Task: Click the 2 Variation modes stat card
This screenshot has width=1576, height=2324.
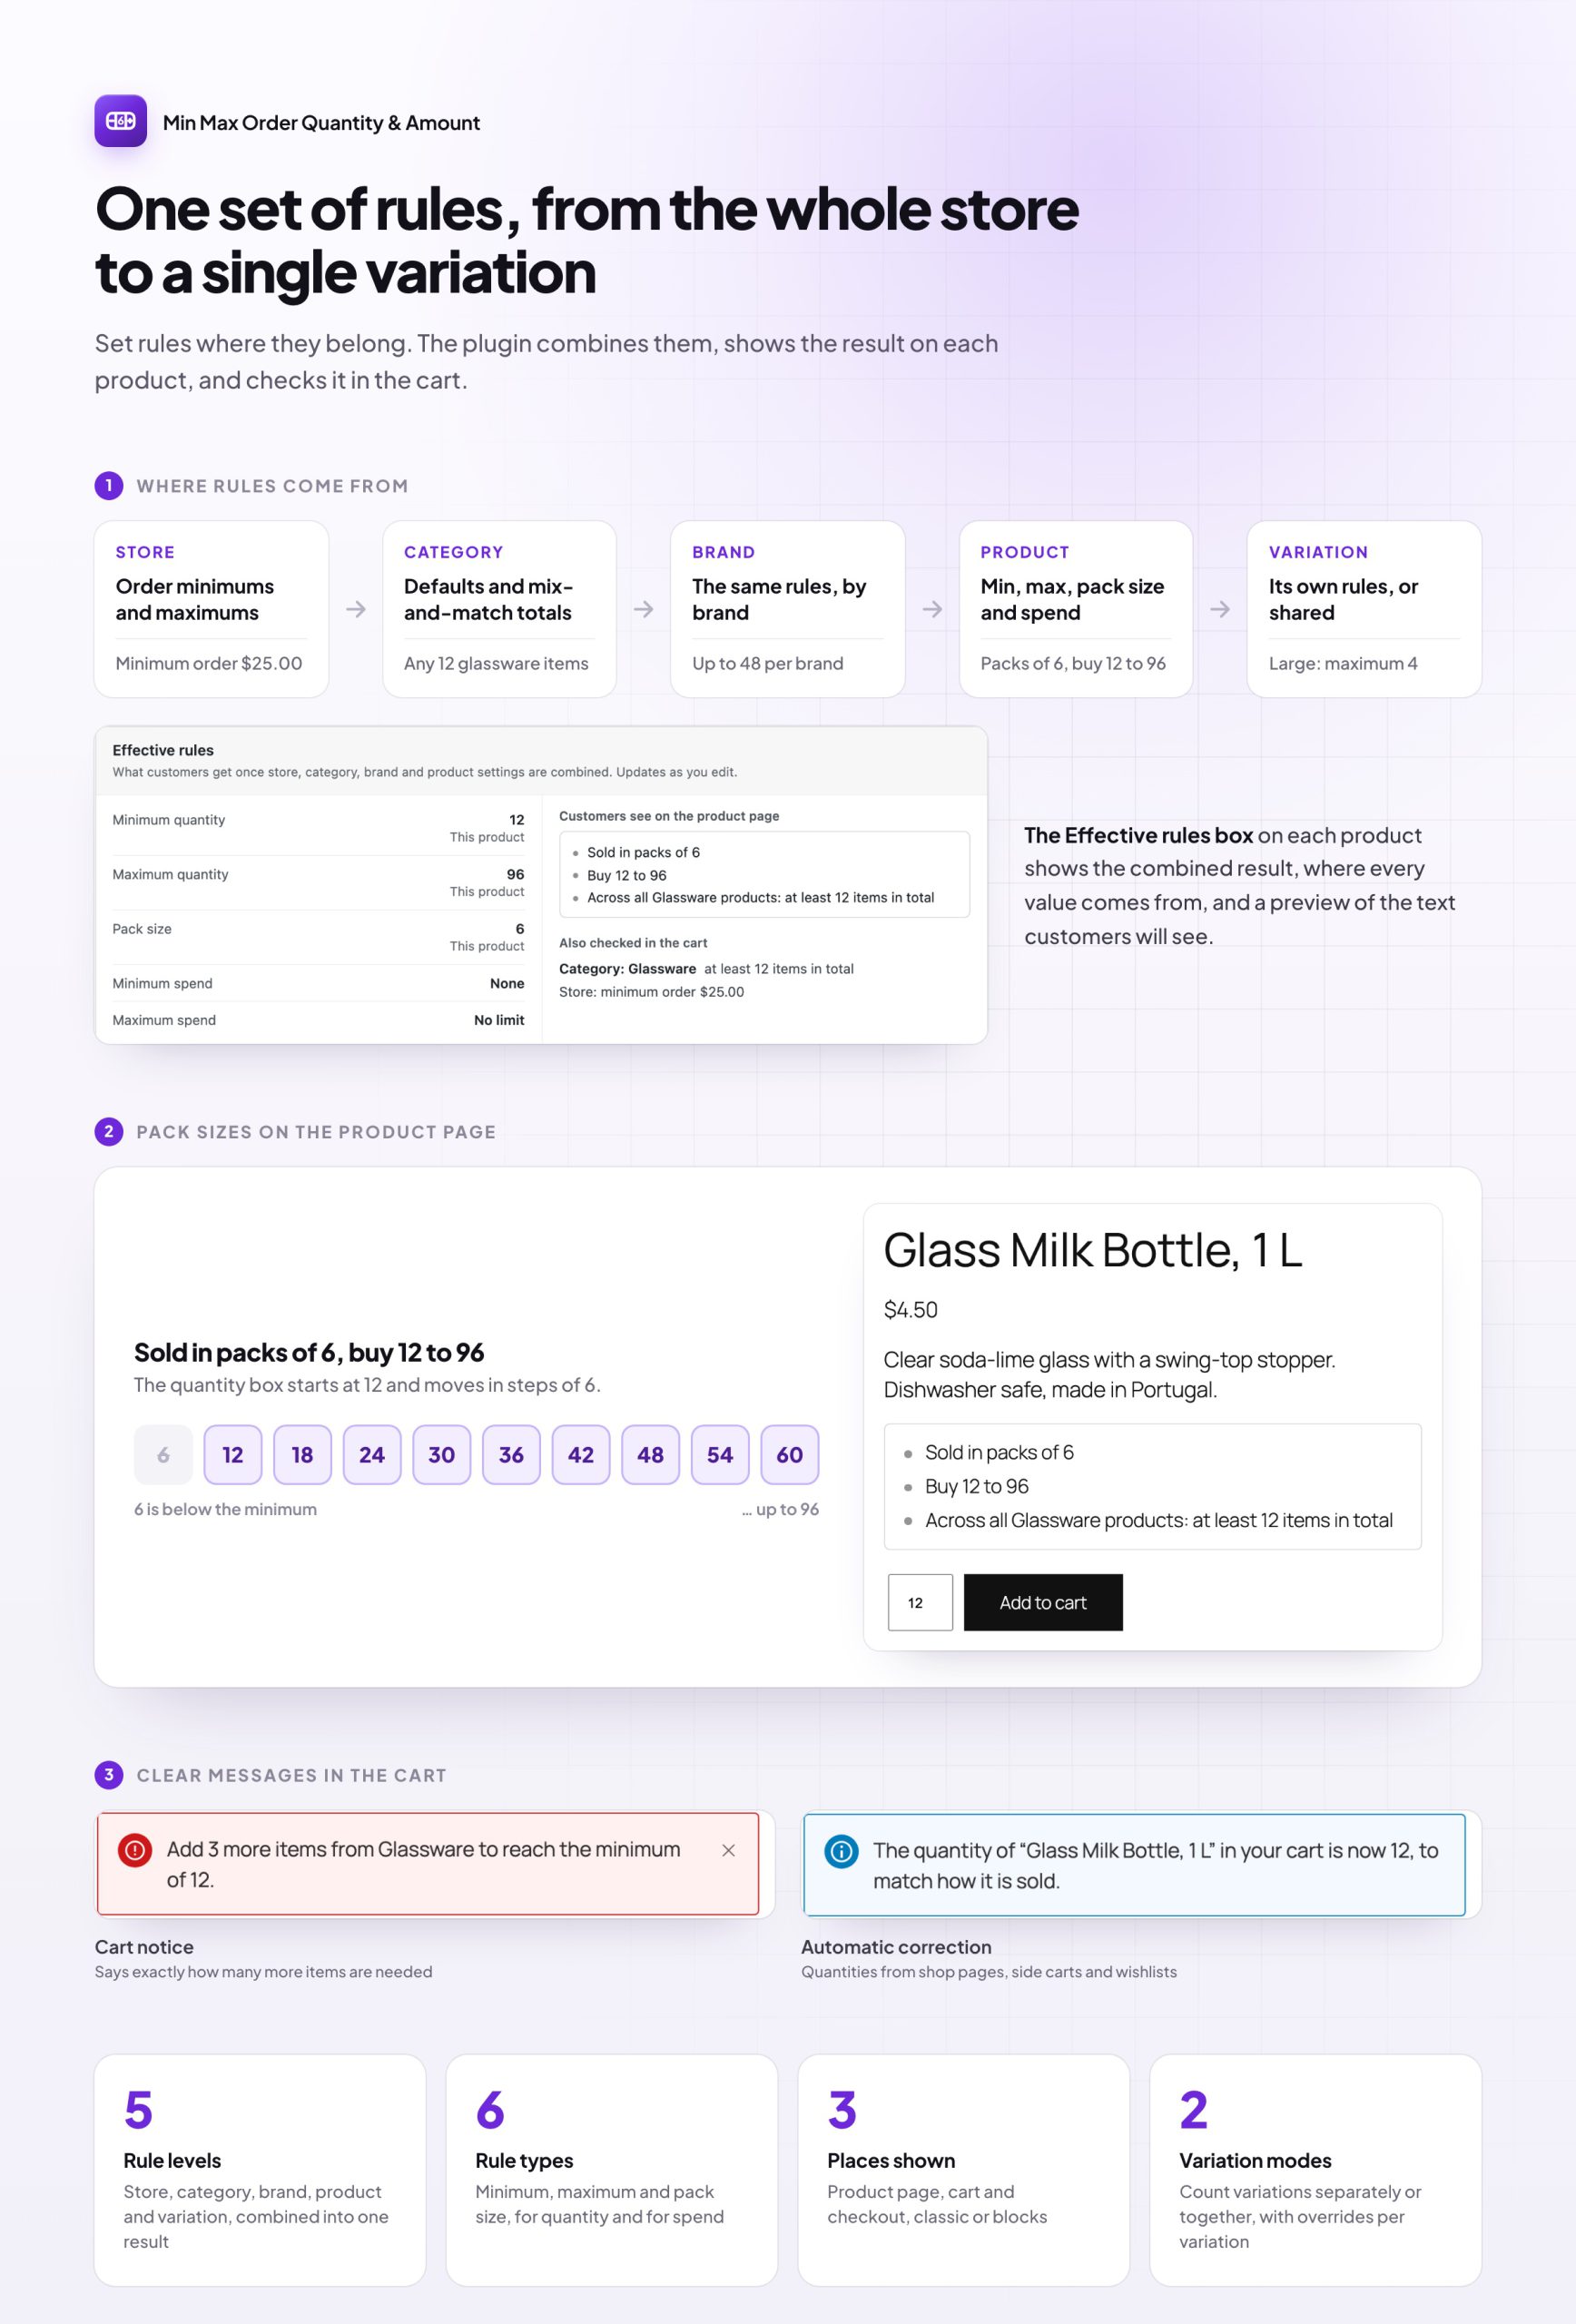Action: pyautogui.click(x=1316, y=2169)
